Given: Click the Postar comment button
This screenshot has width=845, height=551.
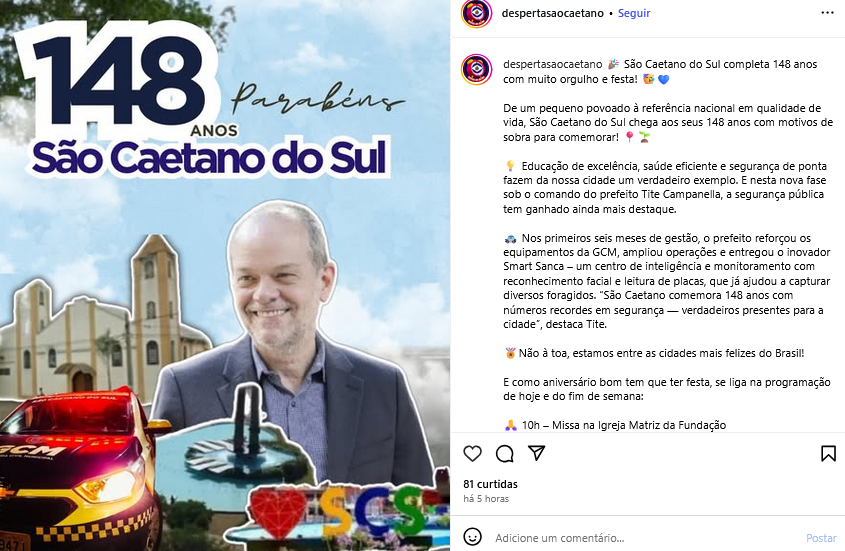Looking at the screenshot, I should 821,538.
